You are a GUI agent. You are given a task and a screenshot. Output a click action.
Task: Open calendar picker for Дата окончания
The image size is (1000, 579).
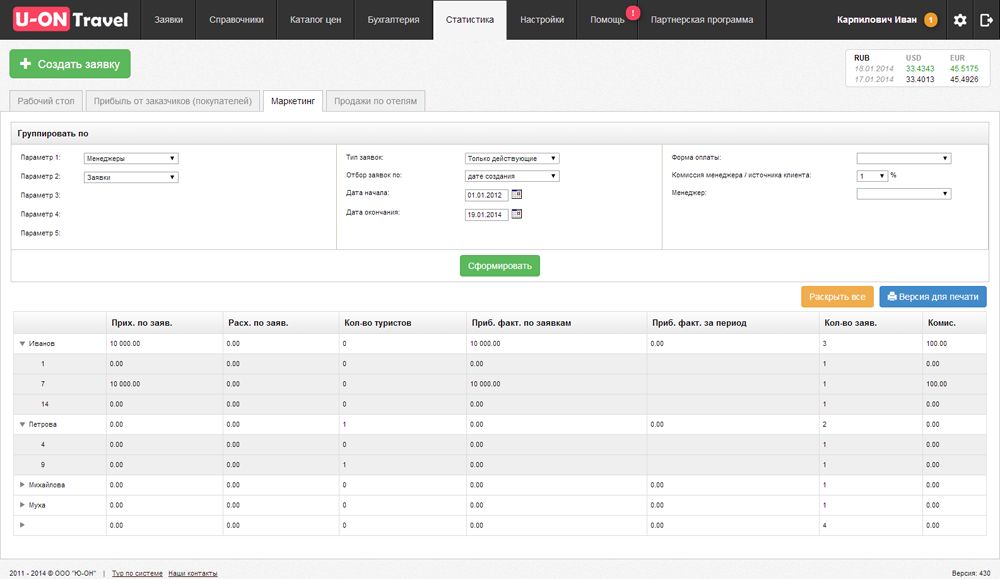517,214
